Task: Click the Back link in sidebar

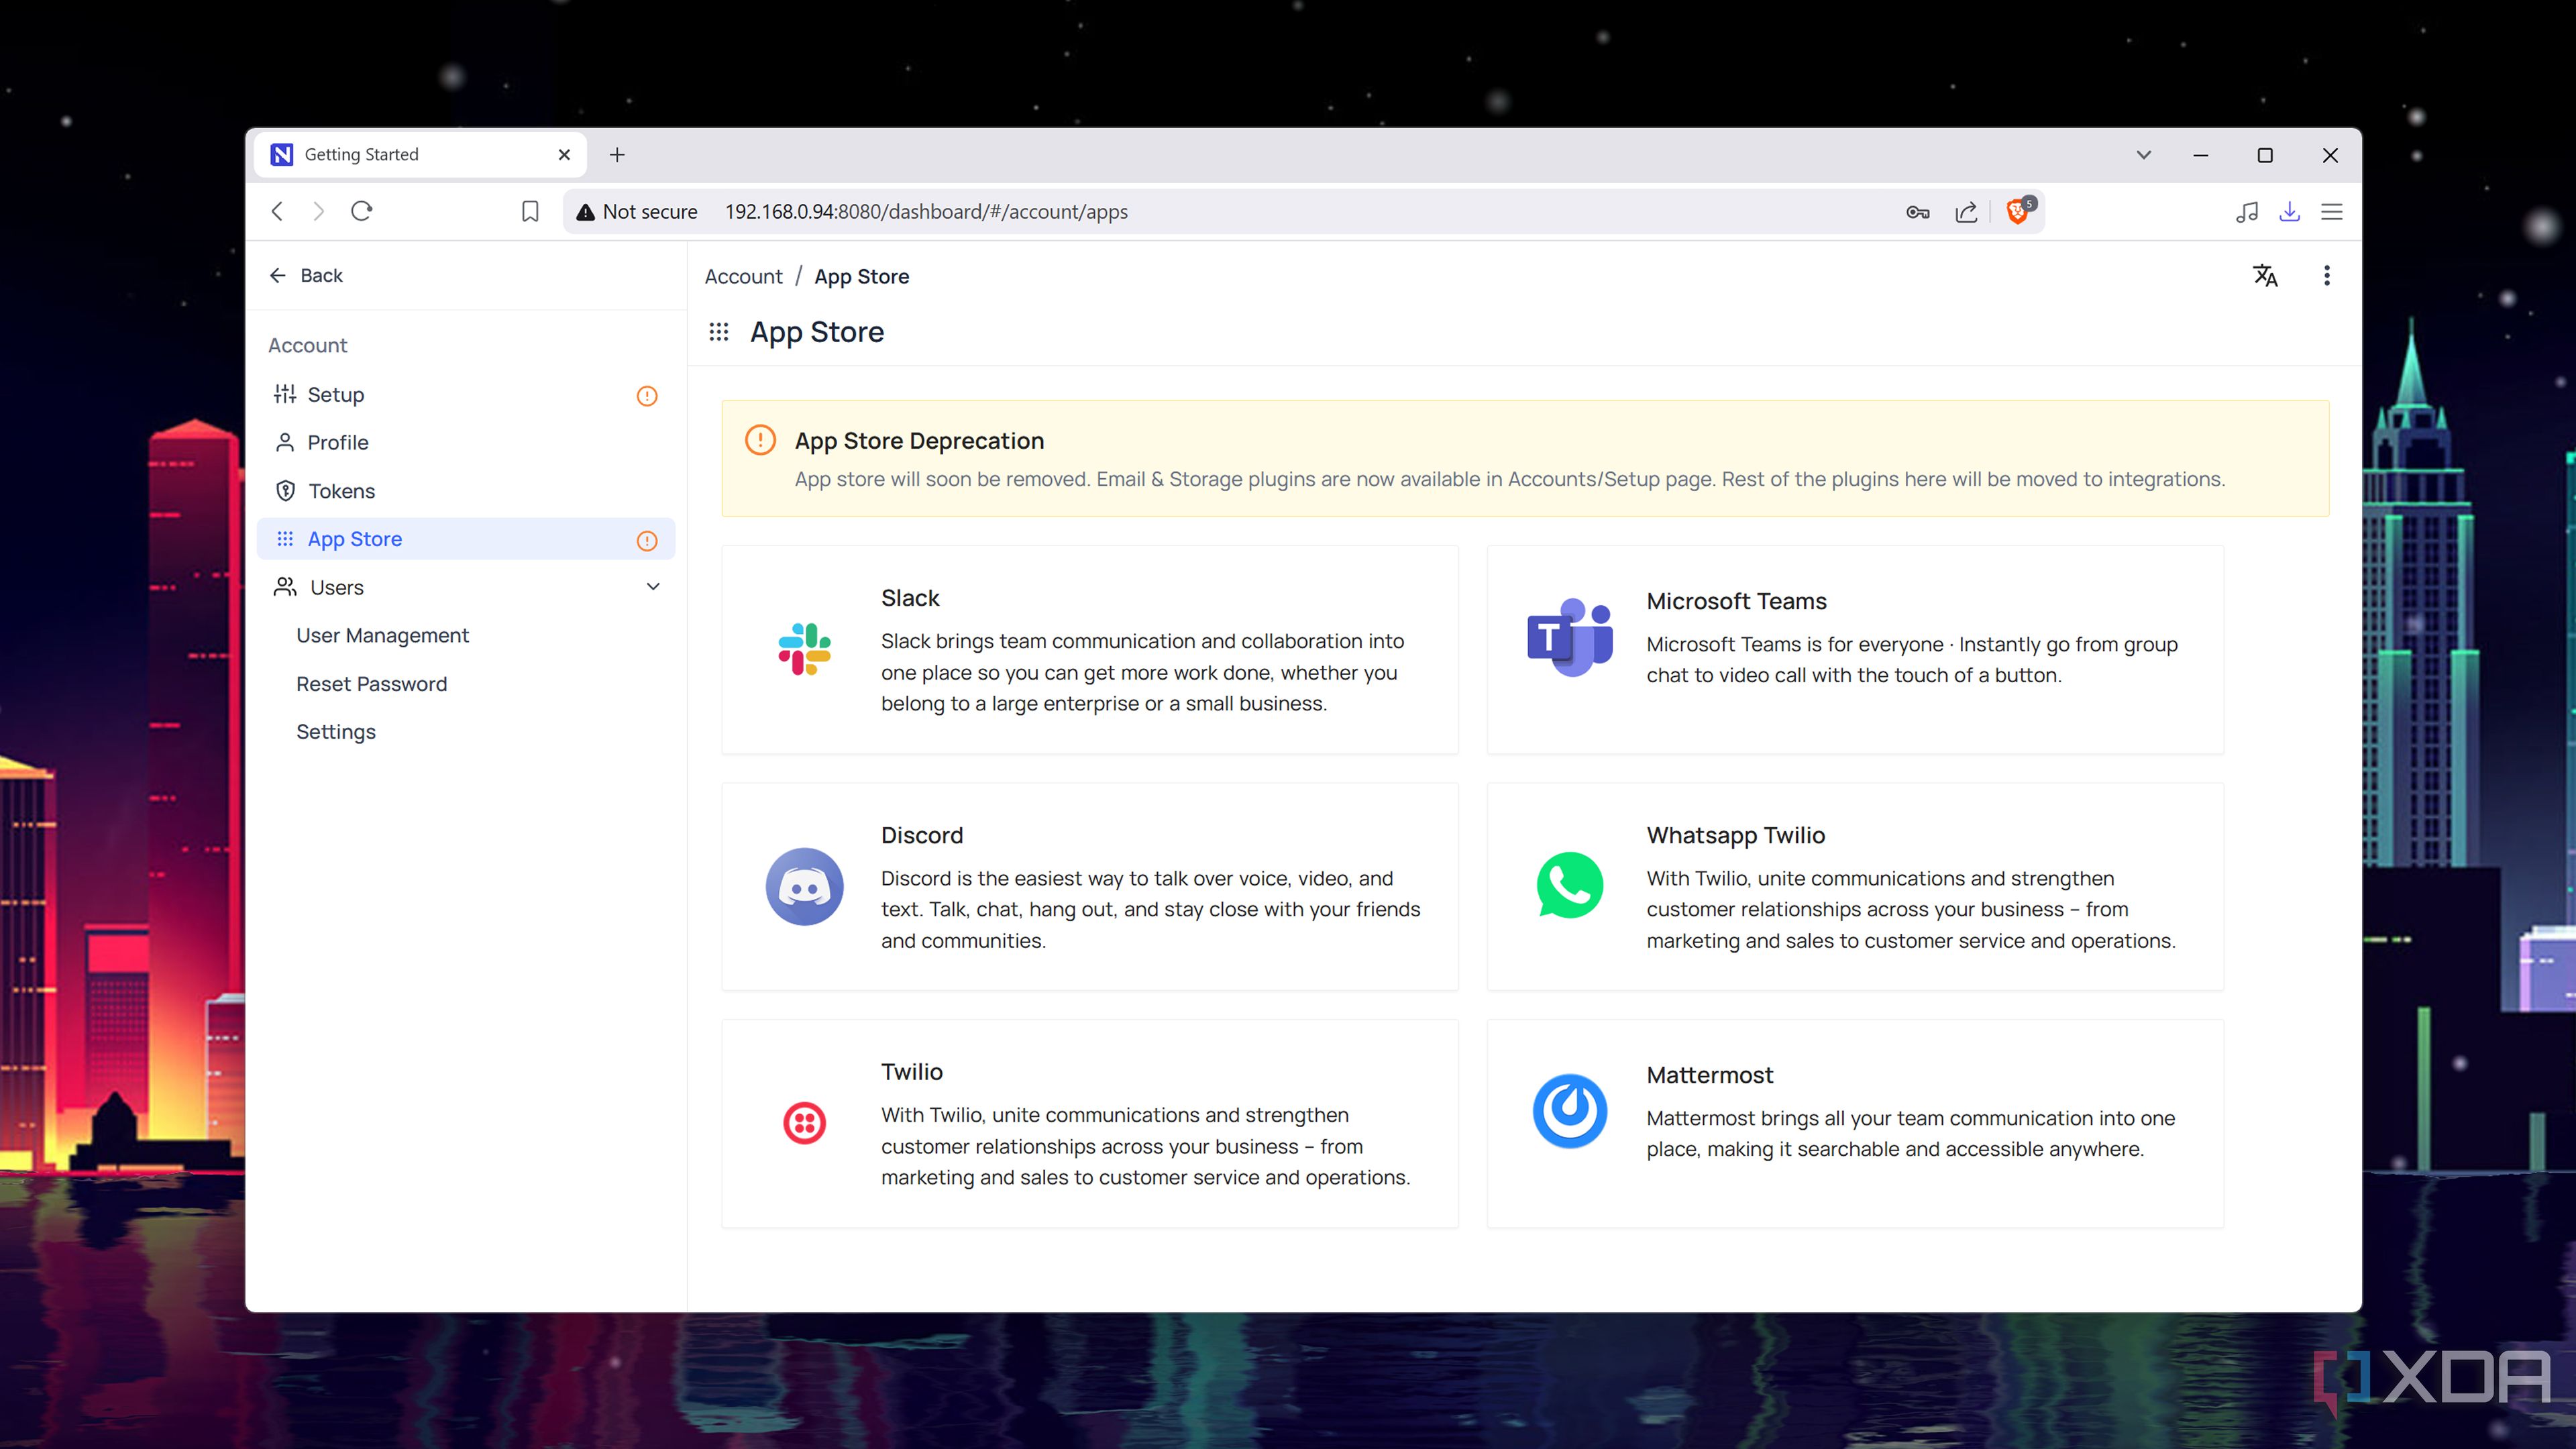Action: (x=306, y=276)
